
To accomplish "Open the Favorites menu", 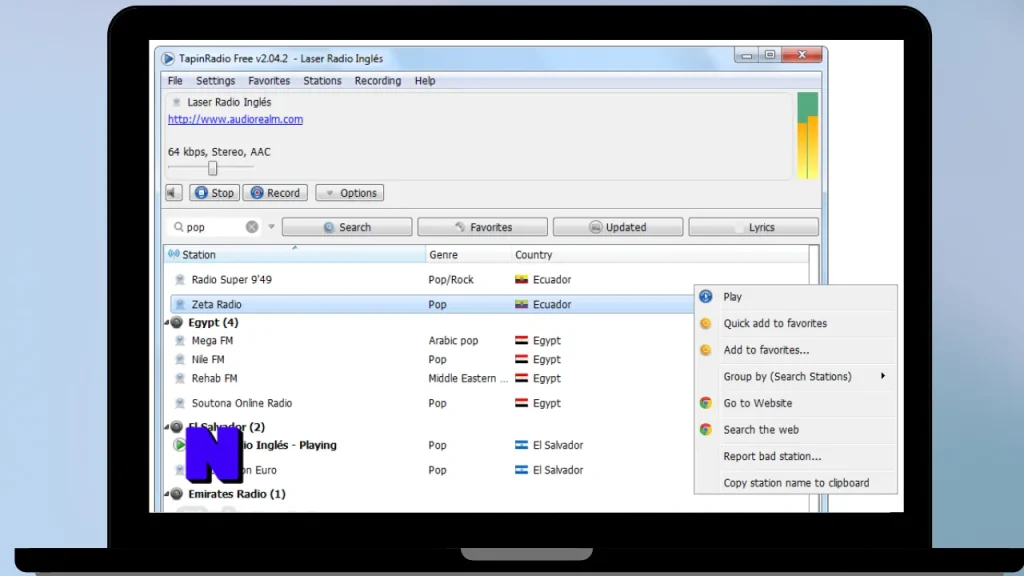I will [x=269, y=81].
